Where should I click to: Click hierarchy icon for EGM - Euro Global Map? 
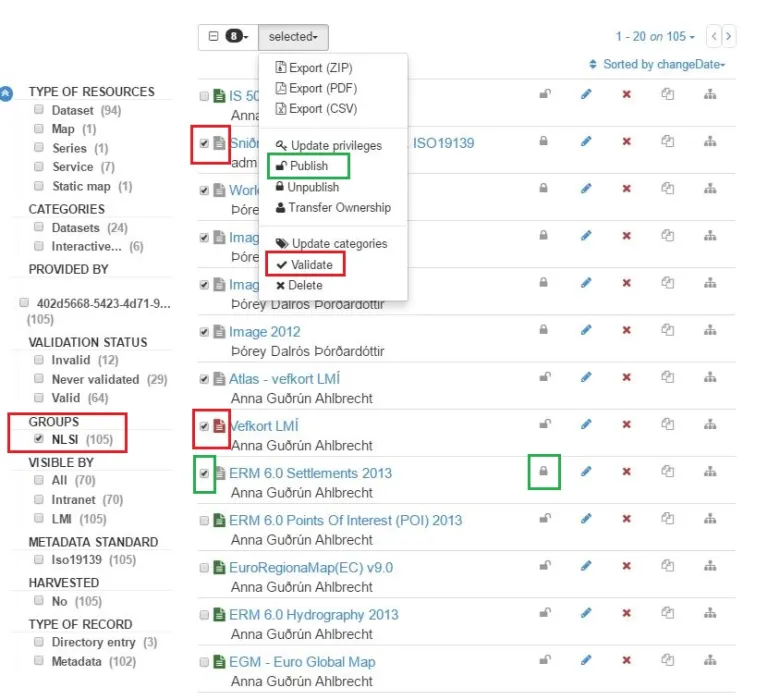710,660
